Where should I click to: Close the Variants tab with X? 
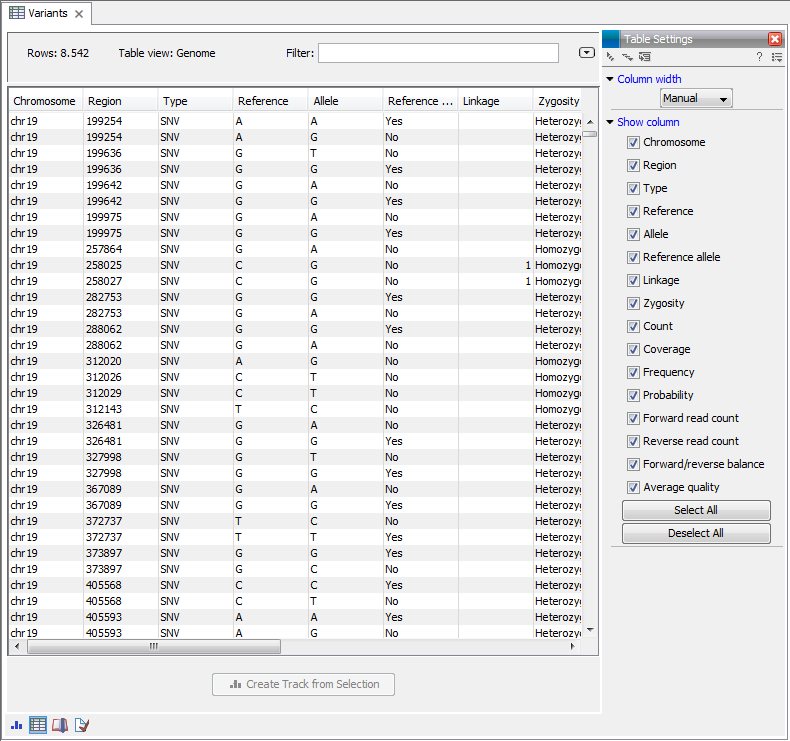point(79,14)
